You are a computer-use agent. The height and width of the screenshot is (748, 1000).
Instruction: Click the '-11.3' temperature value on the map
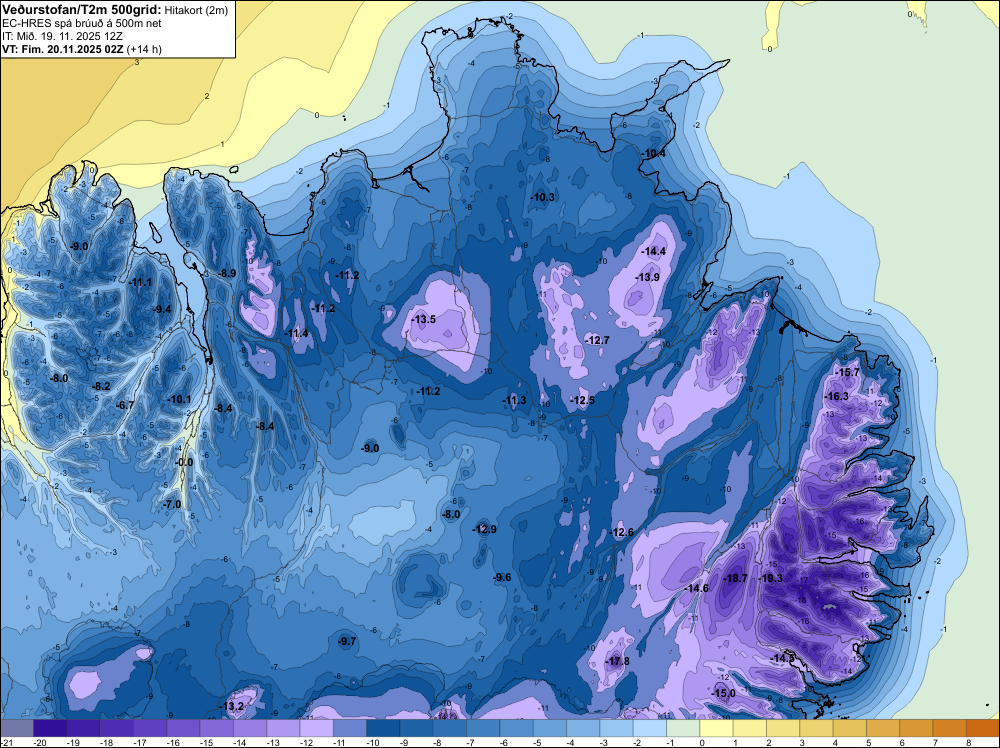click(x=515, y=400)
